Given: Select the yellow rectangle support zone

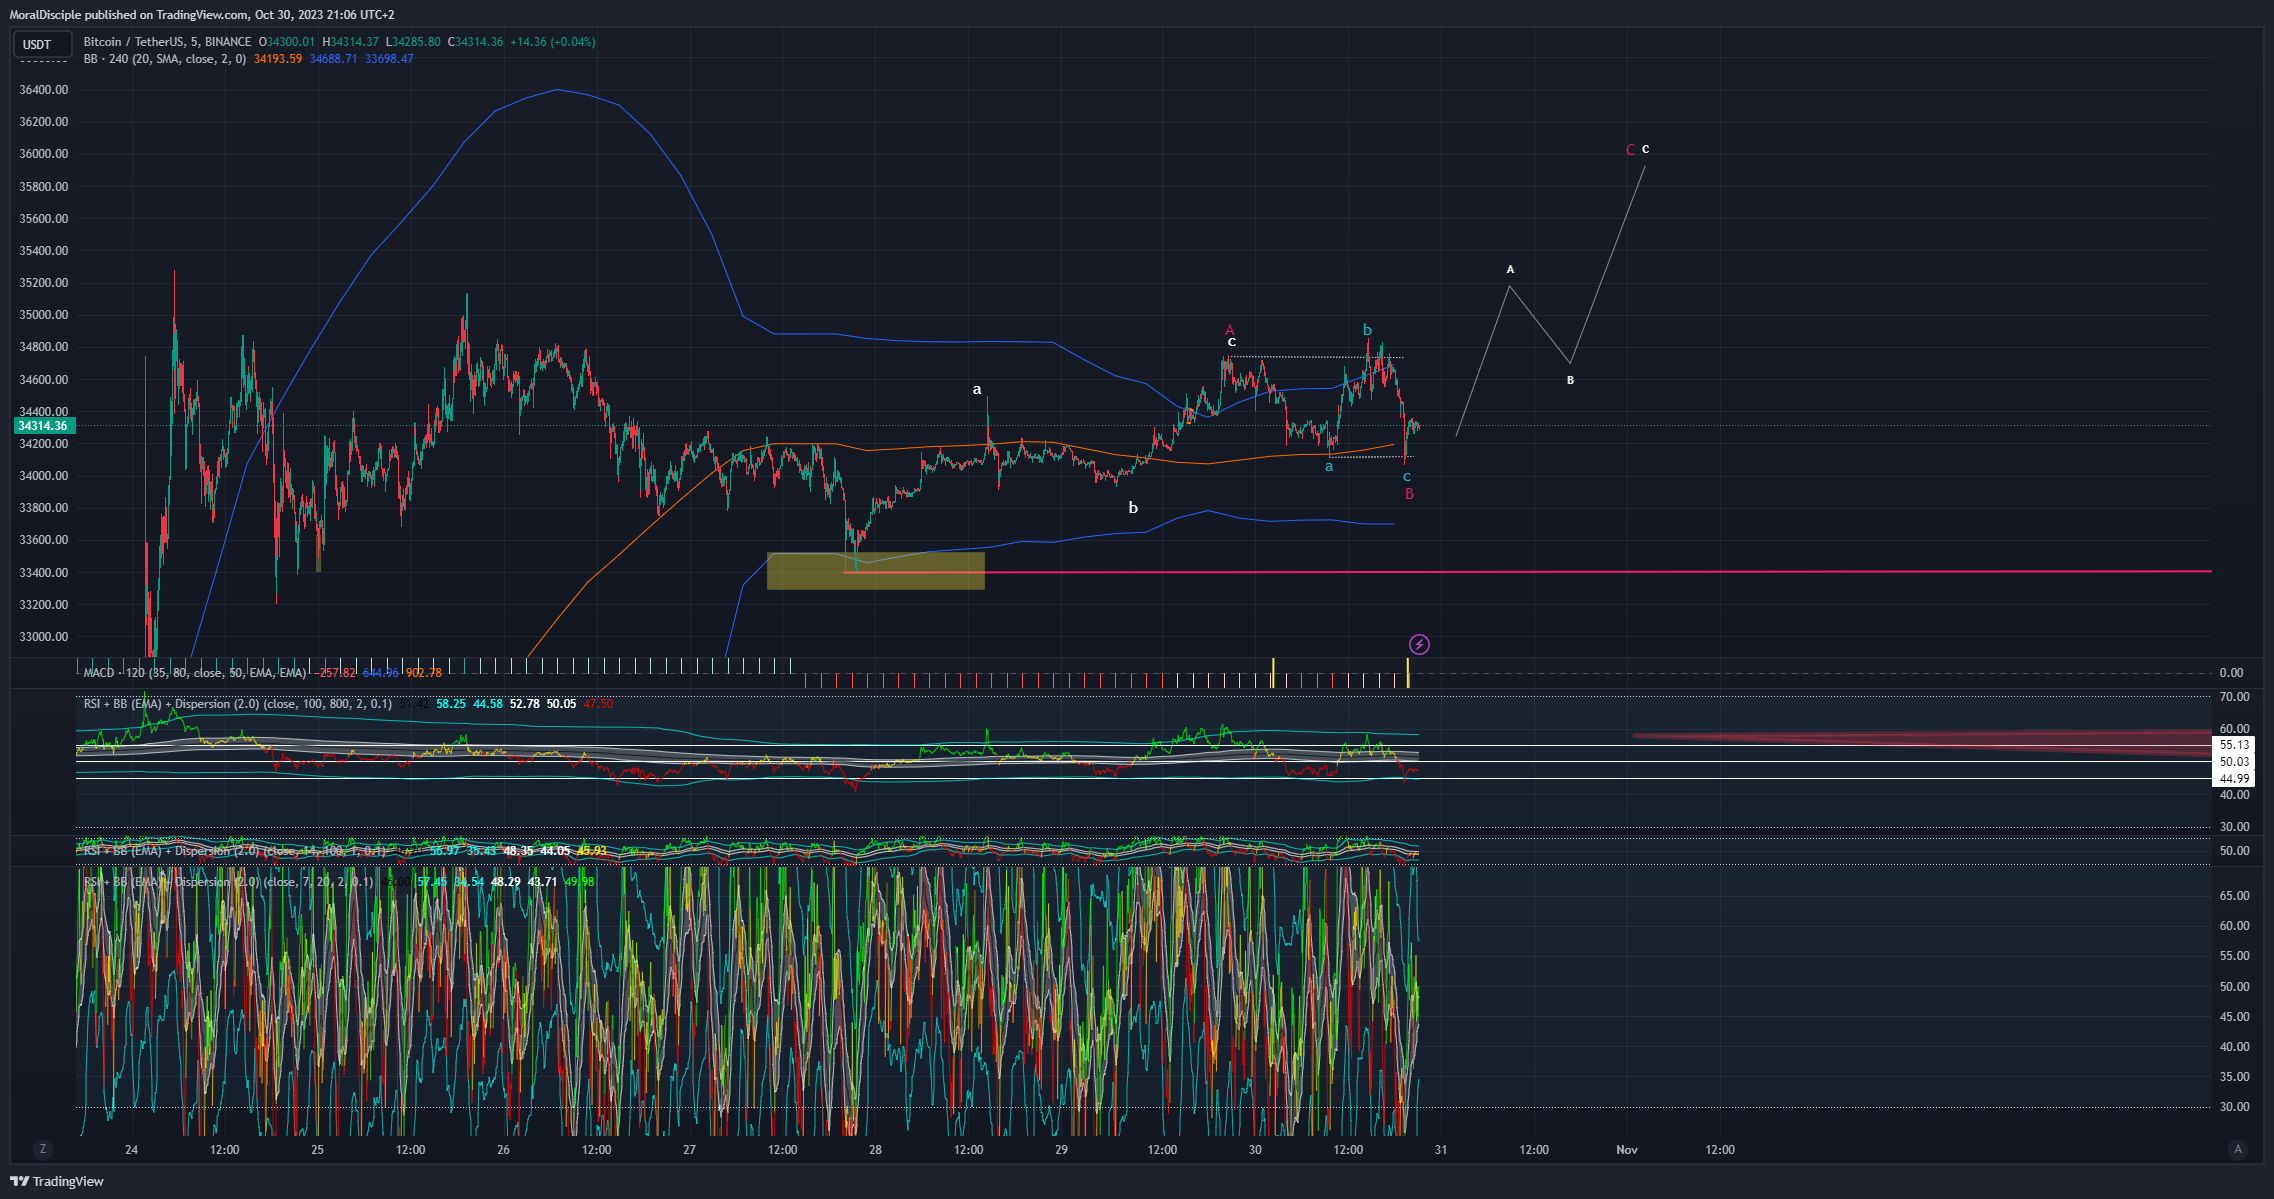Looking at the screenshot, I should [876, 570].
